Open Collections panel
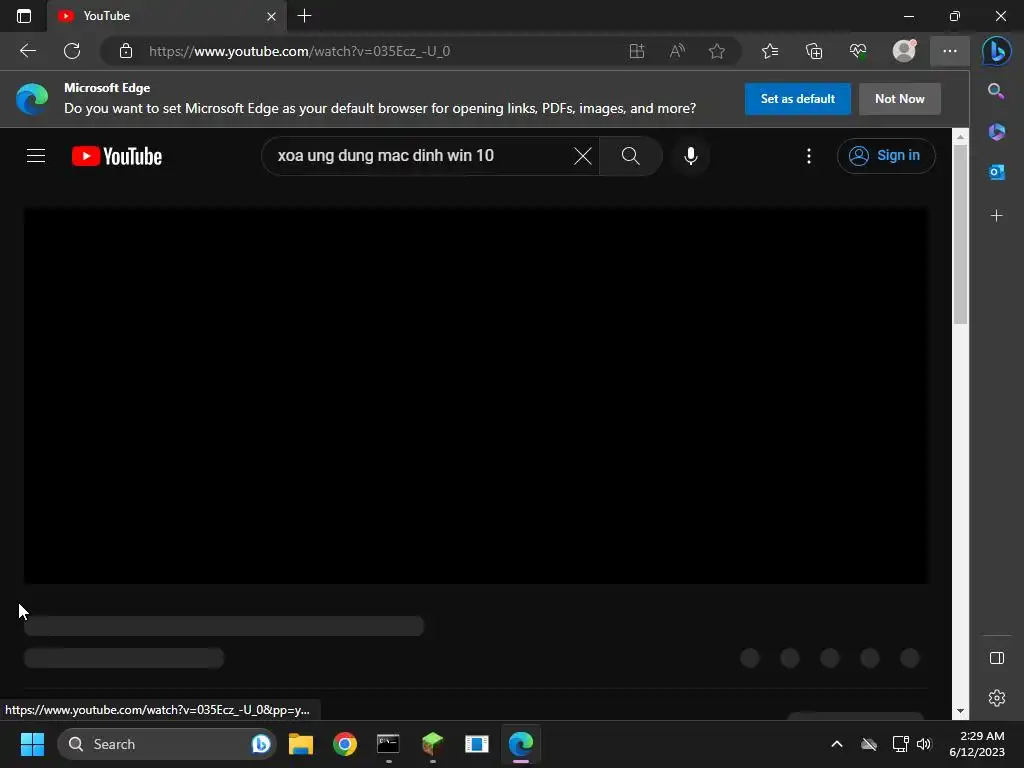This screenshot has height=768, width=1024. (x=814, y=51)
